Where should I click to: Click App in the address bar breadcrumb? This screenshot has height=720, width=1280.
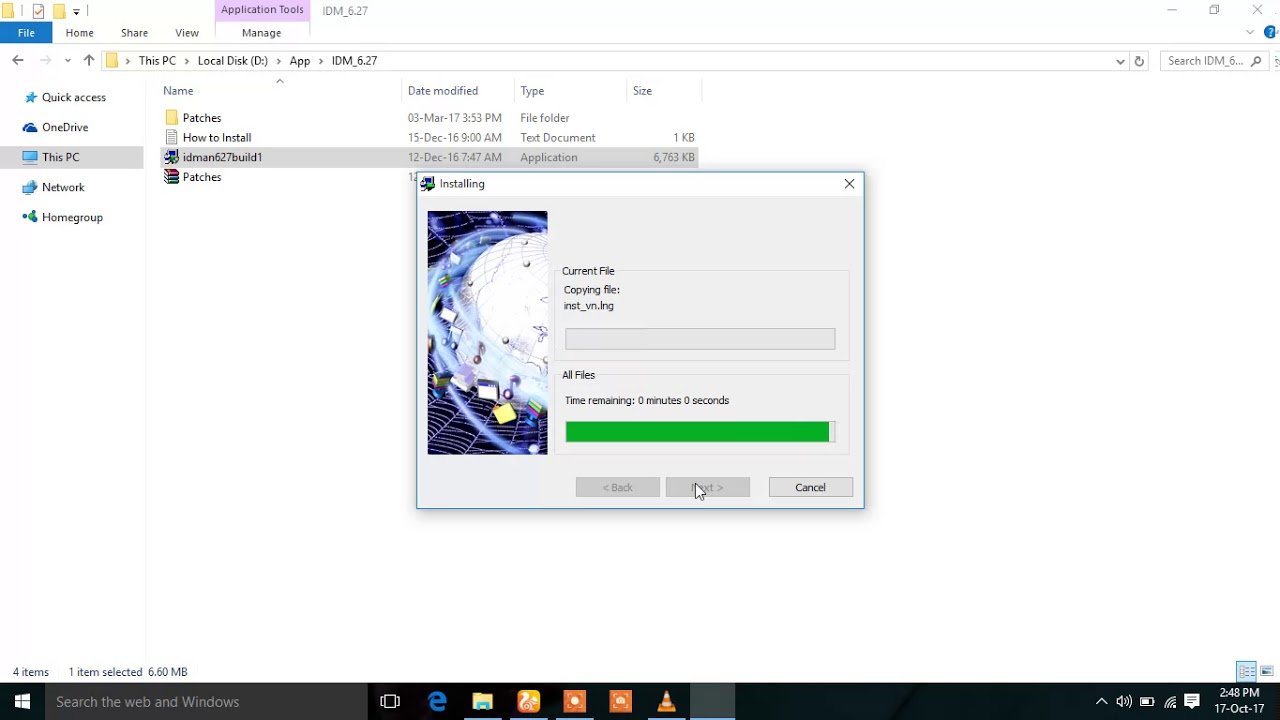coord(300,61)
